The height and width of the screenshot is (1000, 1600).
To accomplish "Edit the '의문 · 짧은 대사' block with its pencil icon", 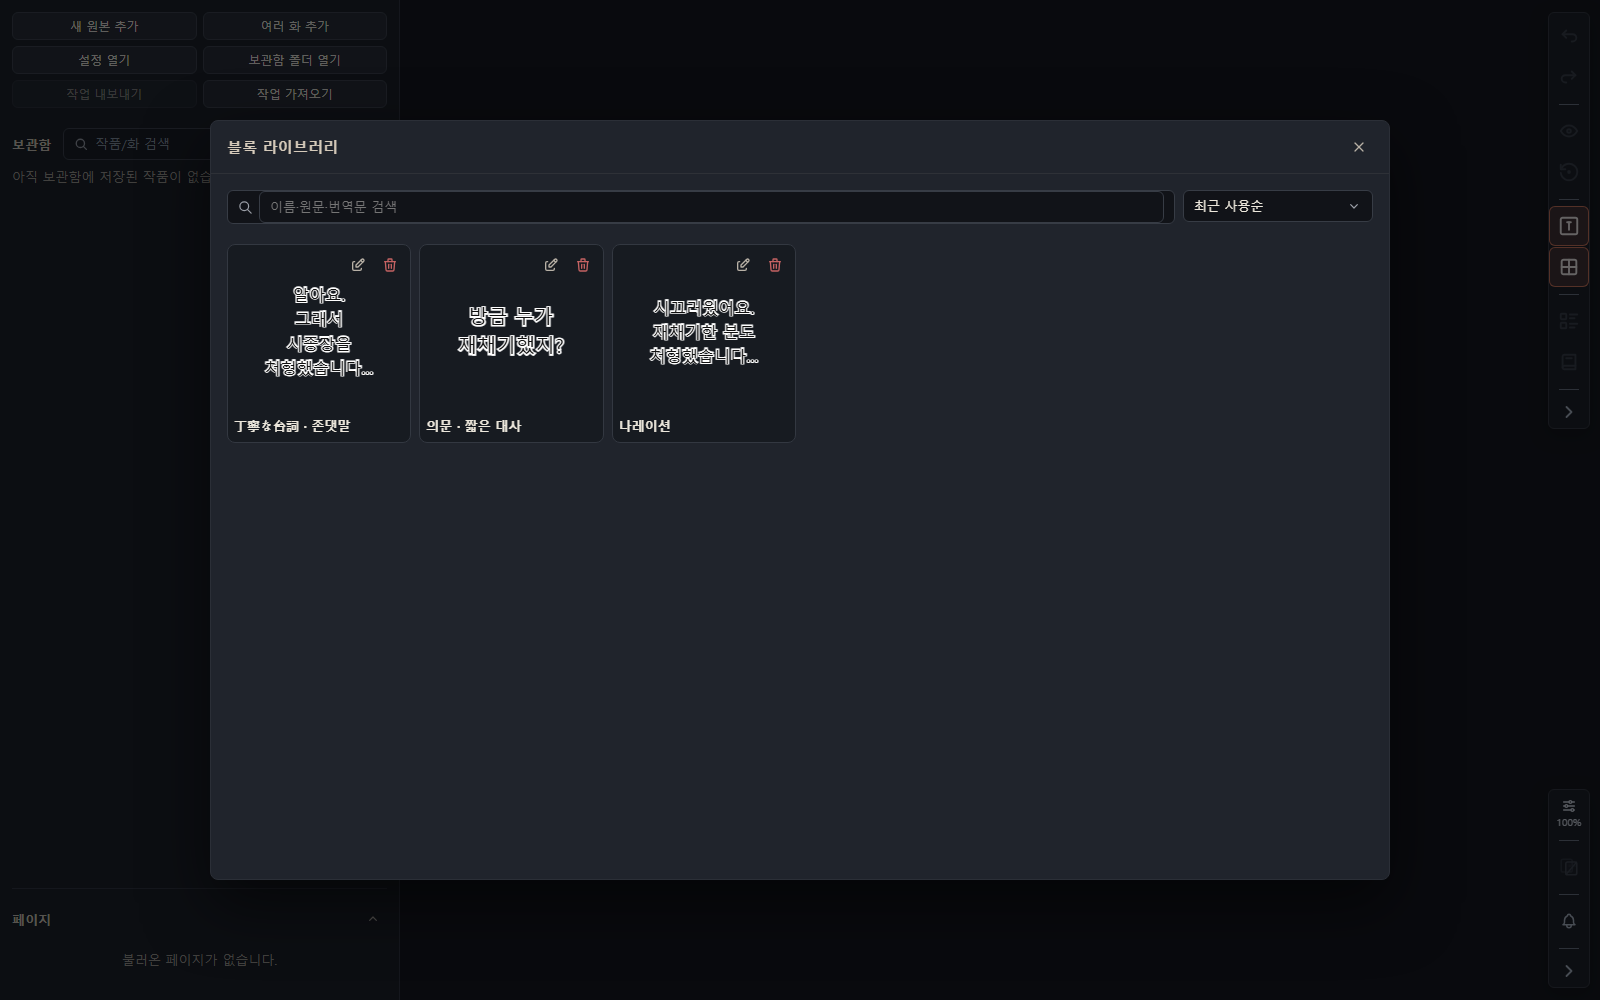I will (551, 265).
